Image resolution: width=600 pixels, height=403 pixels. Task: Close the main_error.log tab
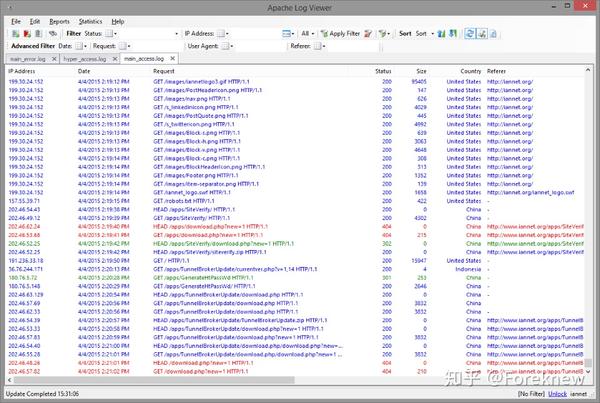click(54, 59)
